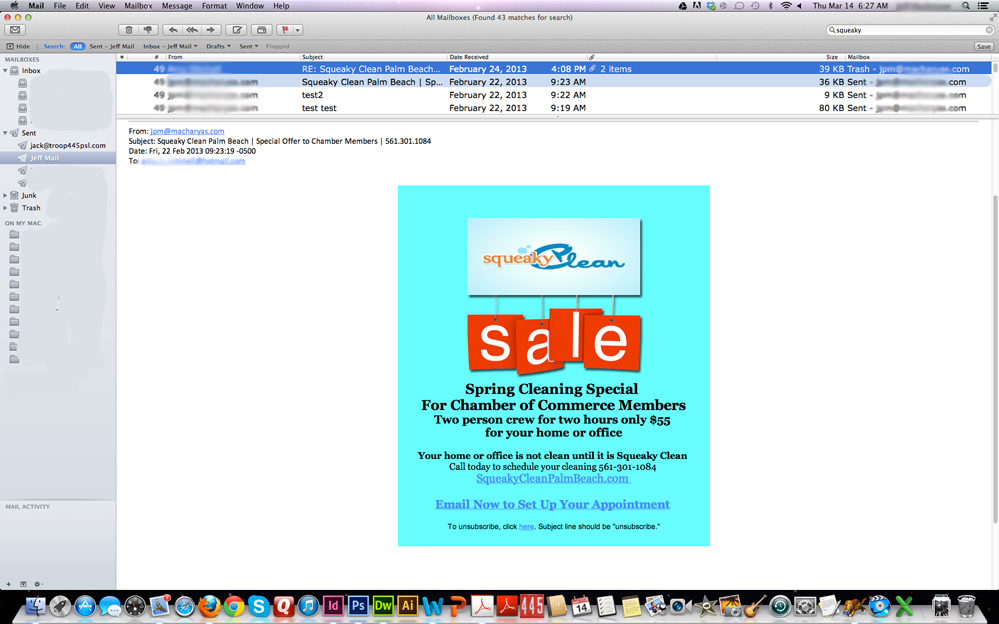Limit search to Sent – Jeff Mail

[111, 47]
